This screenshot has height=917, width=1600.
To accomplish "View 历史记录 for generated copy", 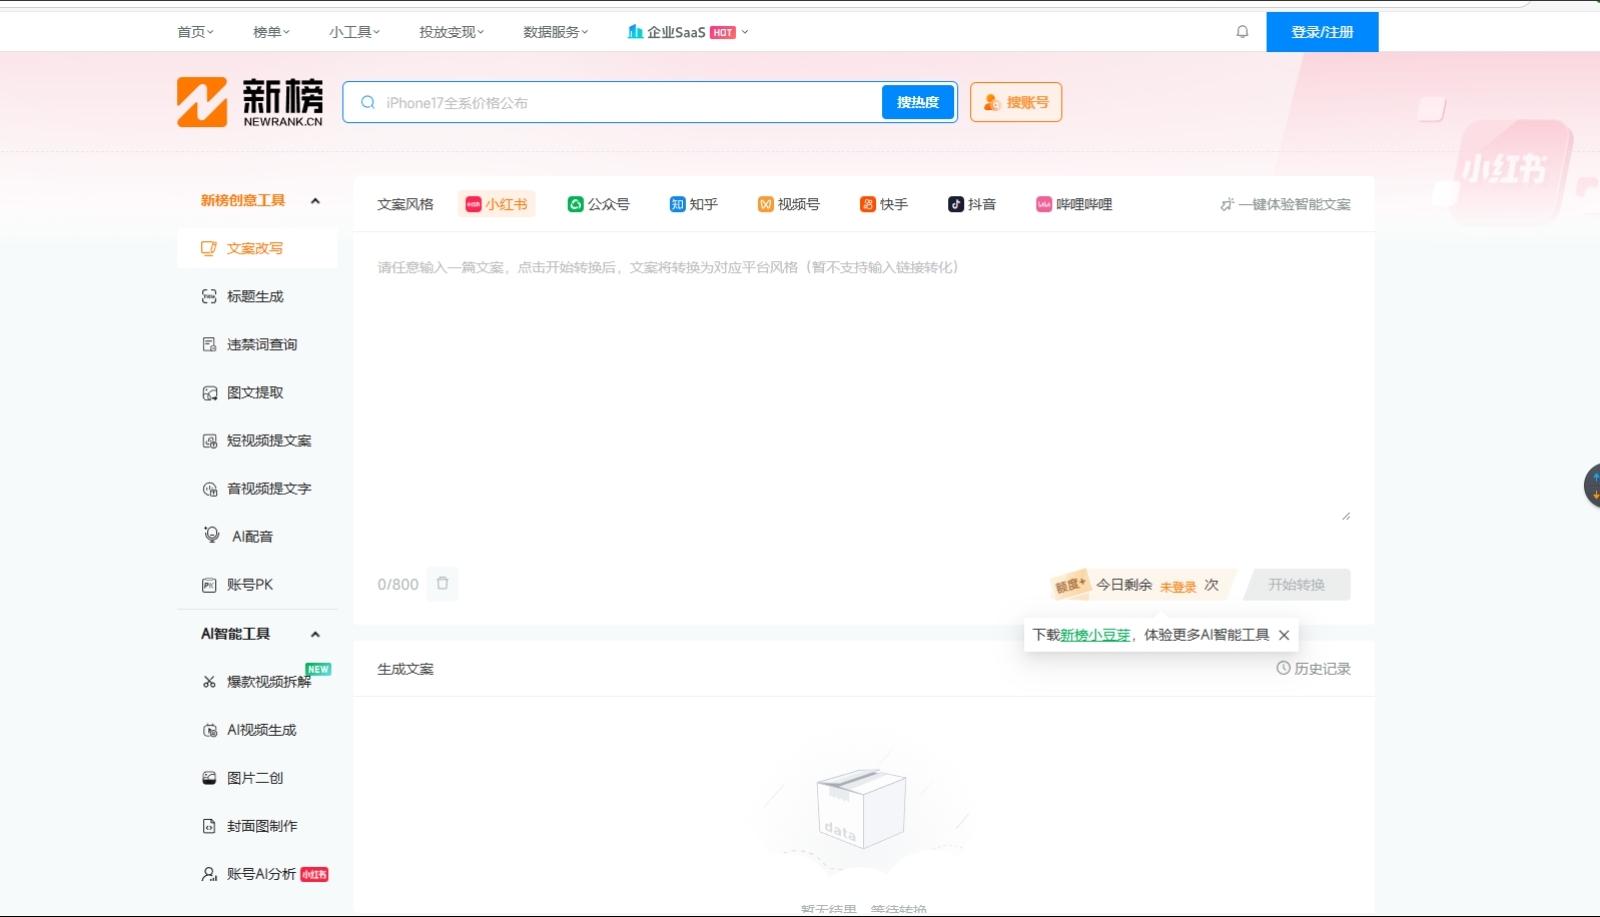I will (1313, 669).
